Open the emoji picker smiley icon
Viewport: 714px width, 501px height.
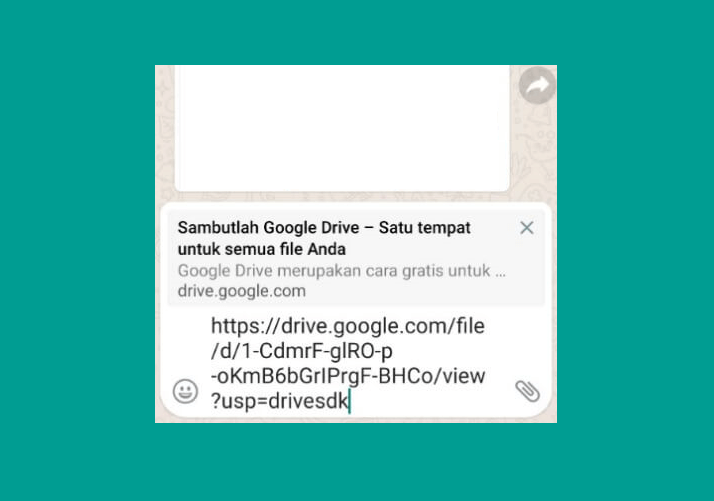point(185,391)
